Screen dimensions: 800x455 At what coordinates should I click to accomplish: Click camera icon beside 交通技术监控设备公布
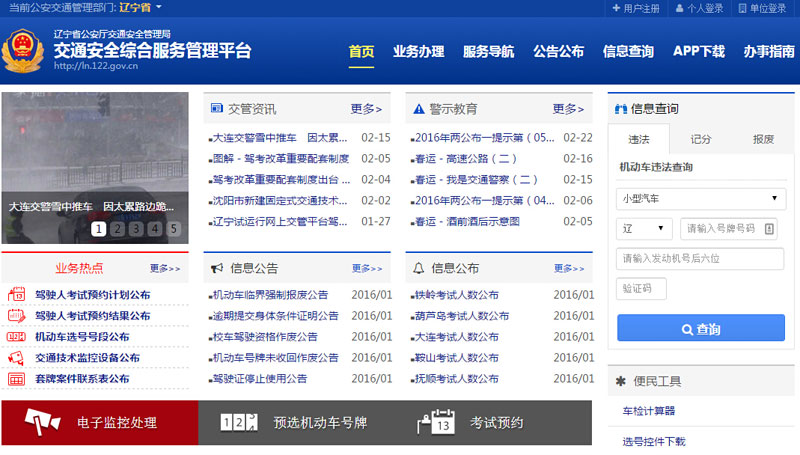16,358
